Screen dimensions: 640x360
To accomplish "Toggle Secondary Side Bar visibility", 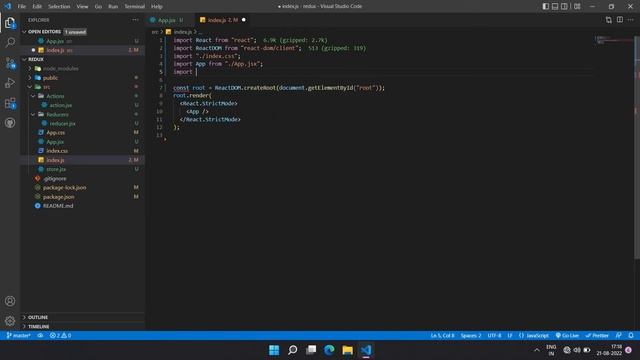I will click(564, 6).
